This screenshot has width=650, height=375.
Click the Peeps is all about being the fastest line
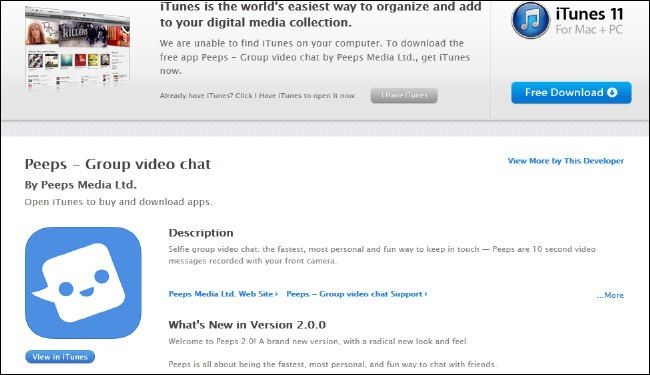tap(332, 364)
